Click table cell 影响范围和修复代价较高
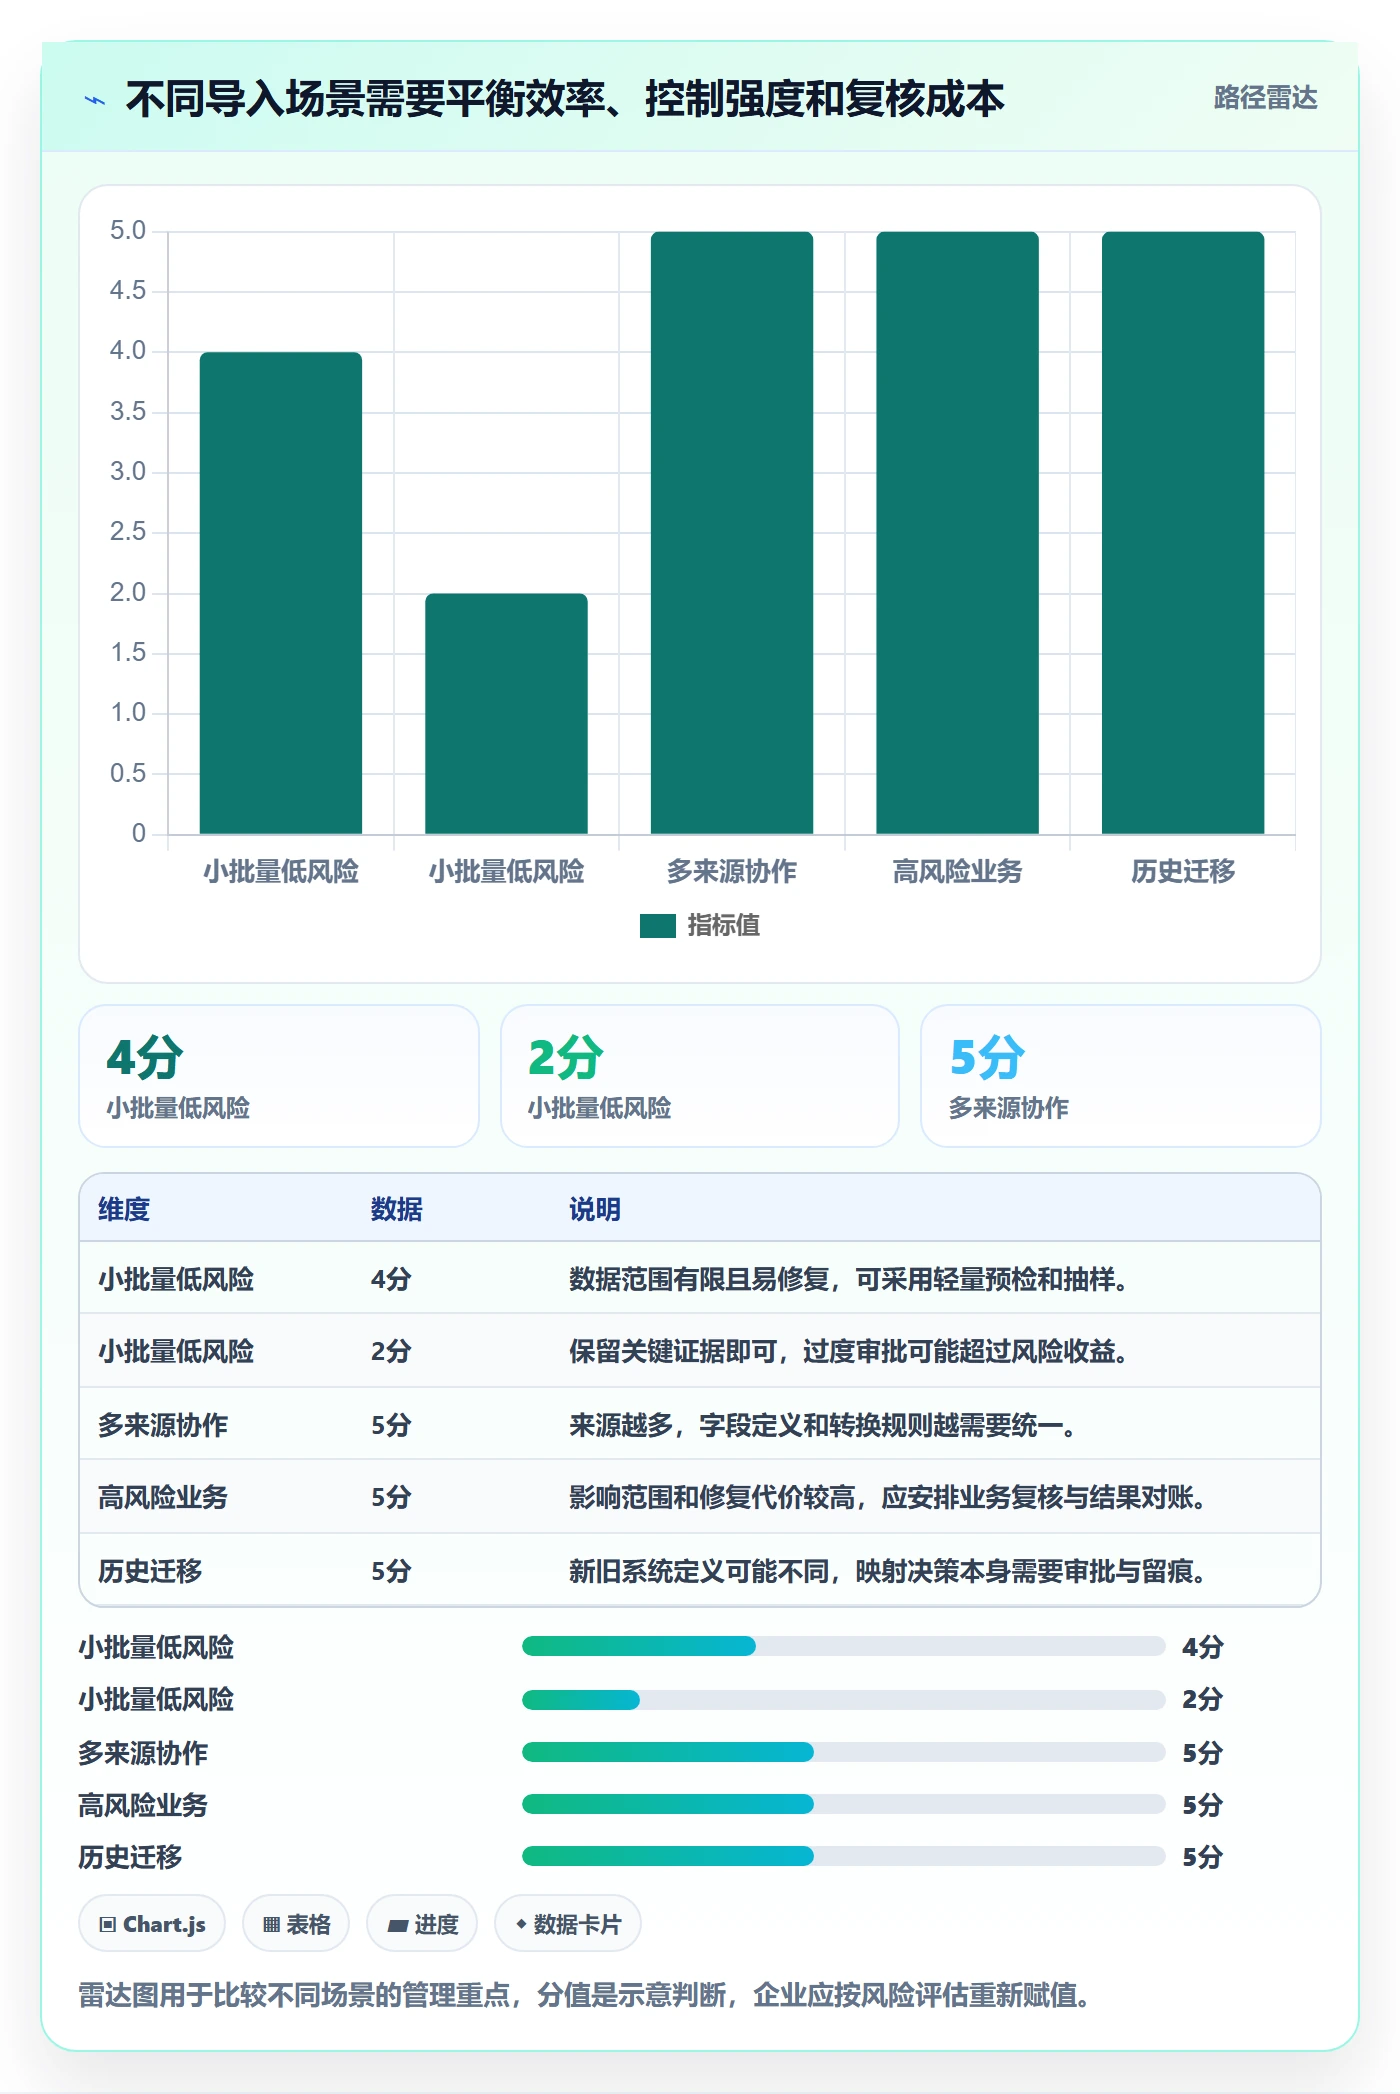The image size is (1400, 2094). (x=887, y=1497)
